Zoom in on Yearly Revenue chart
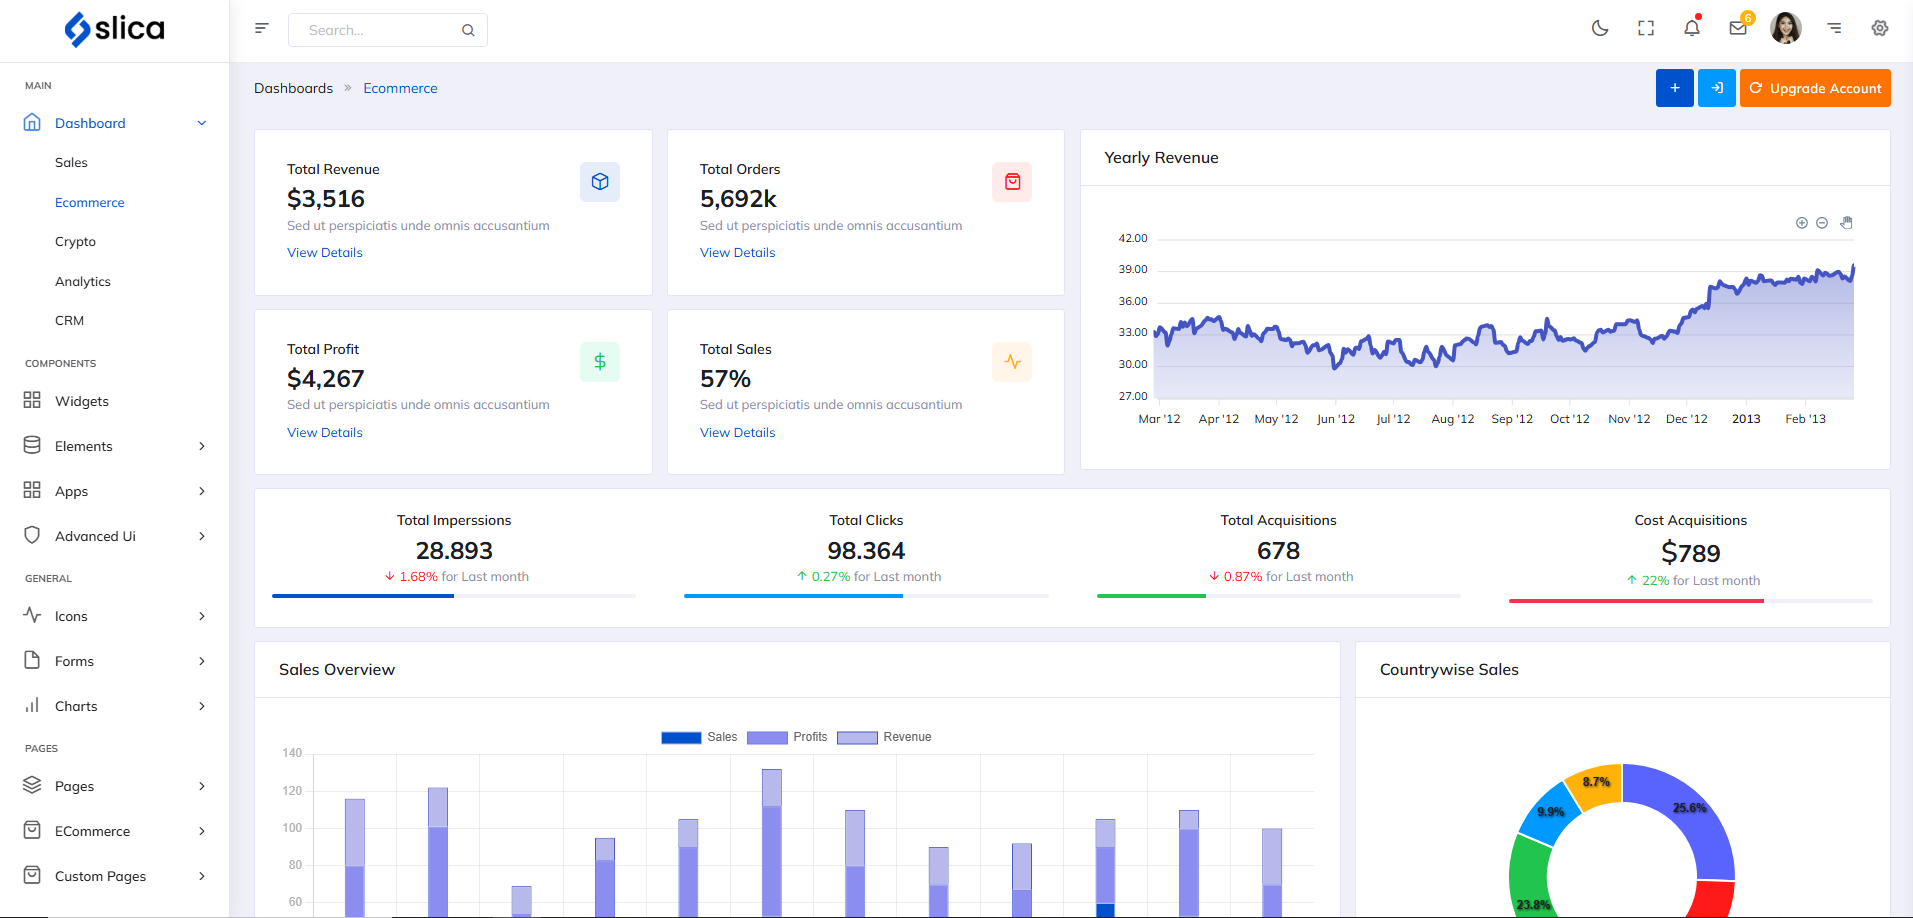This screenshot has height=918, width=1913. [1802, 223]
